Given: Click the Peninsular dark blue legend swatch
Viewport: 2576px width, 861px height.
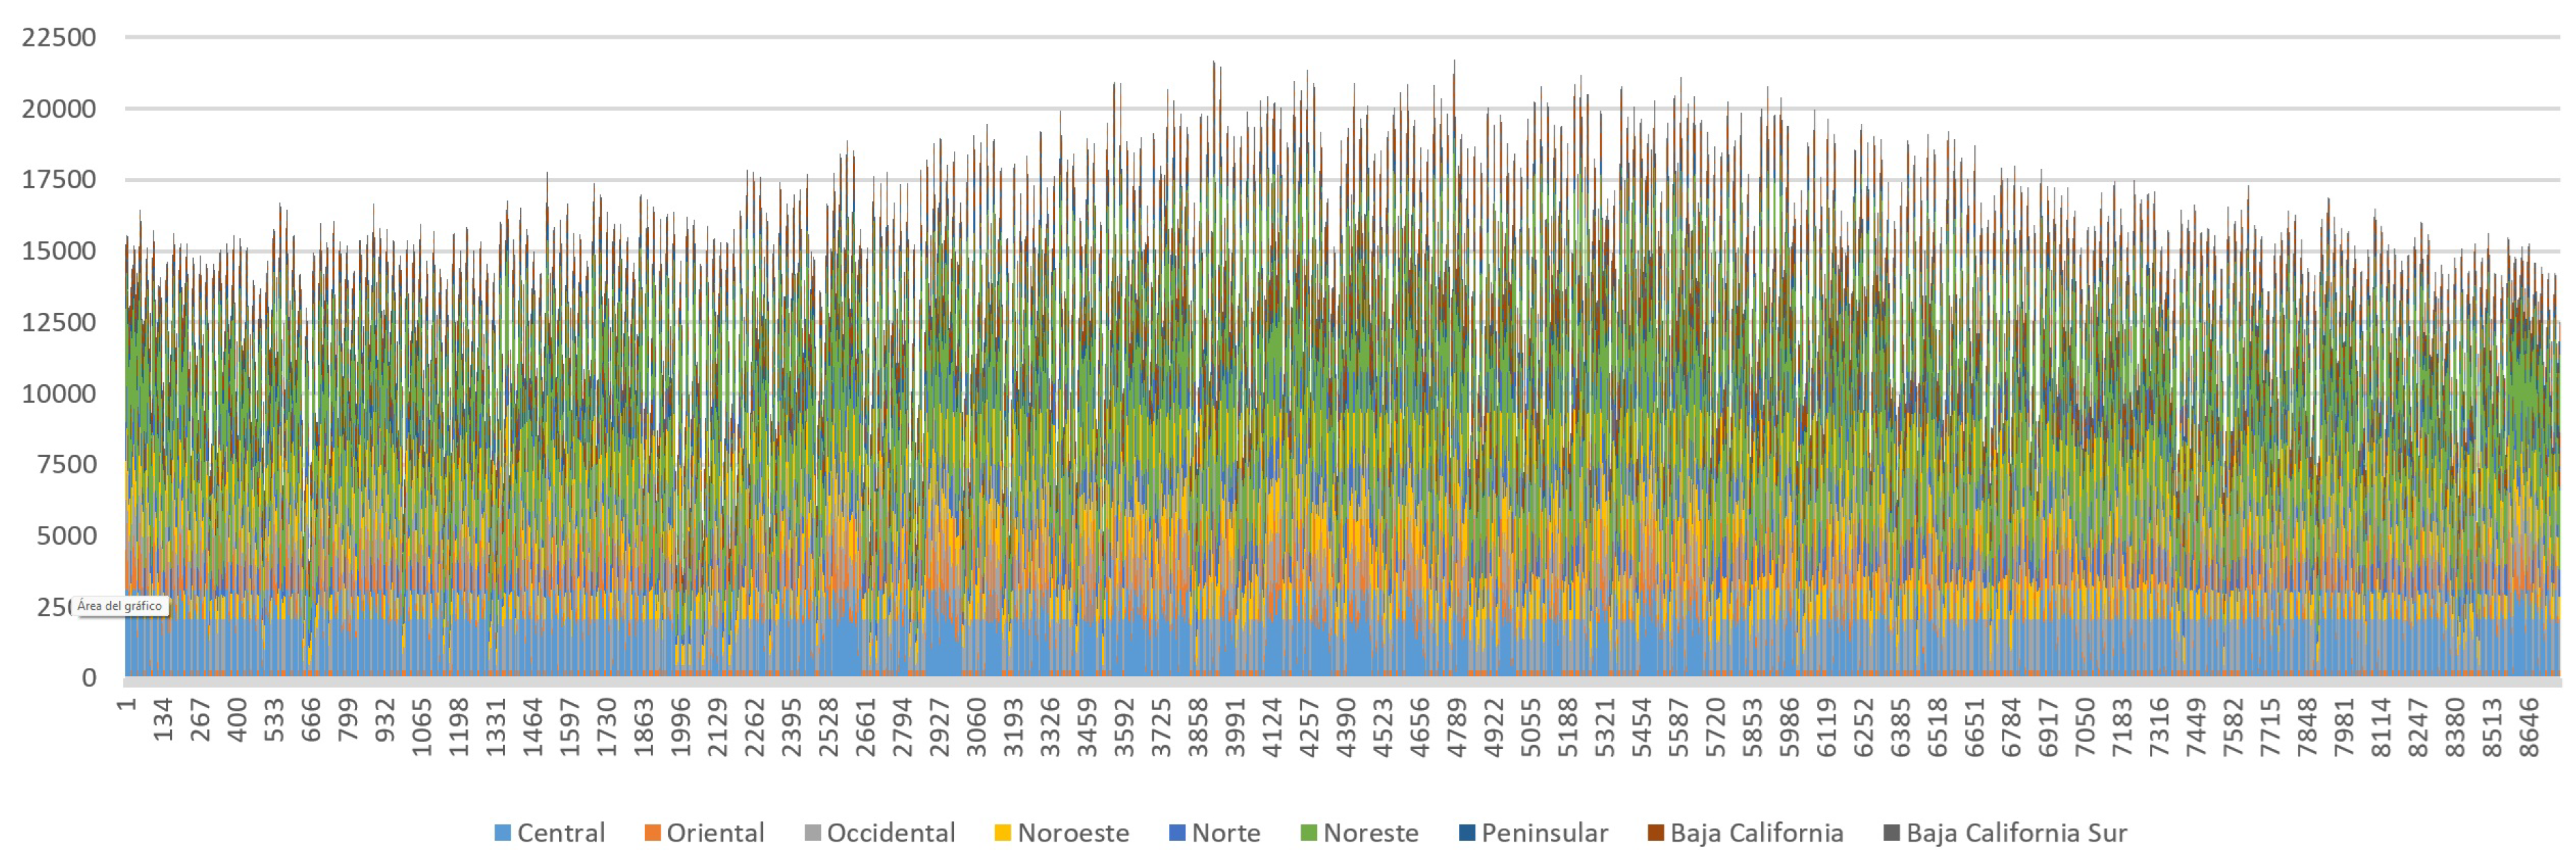Looking at the screenshot, I should tap(1467, 833).
